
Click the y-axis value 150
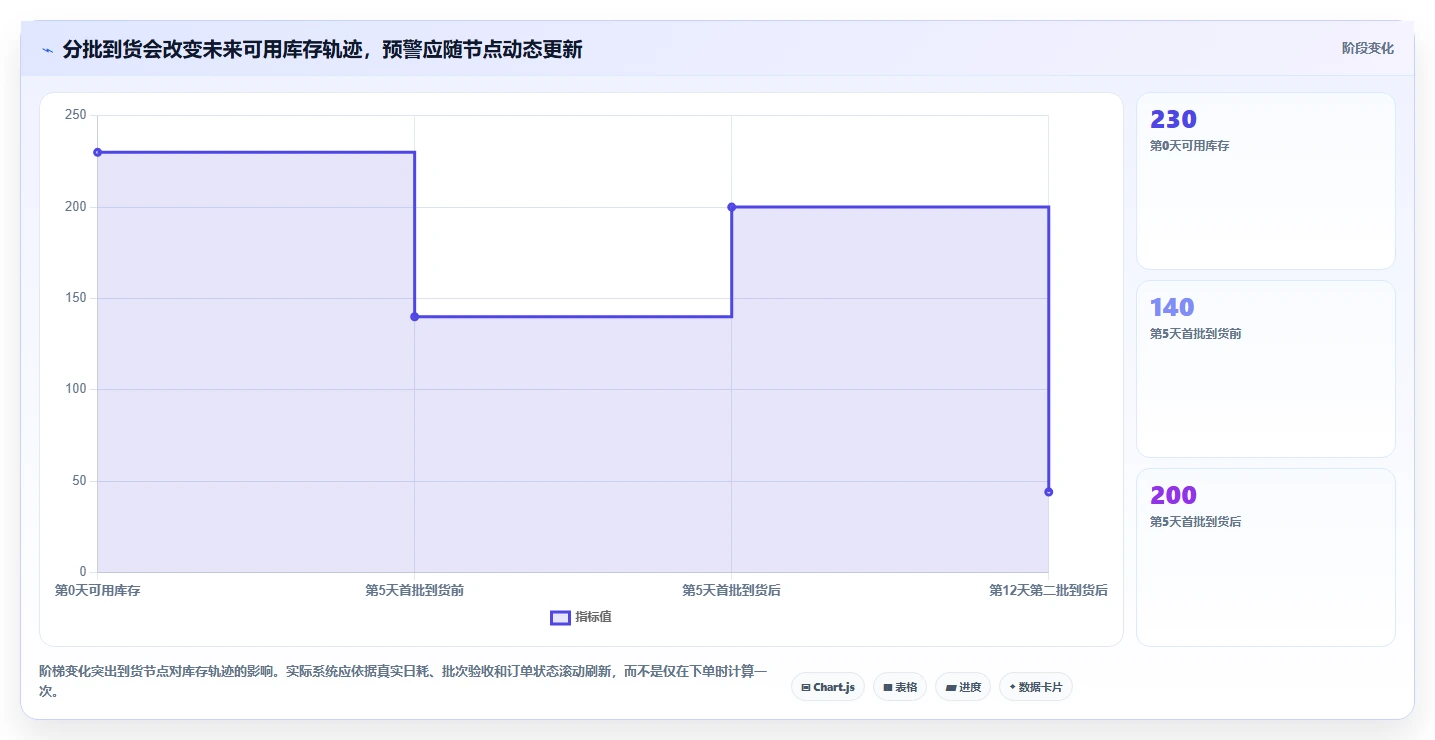(75, 298)
